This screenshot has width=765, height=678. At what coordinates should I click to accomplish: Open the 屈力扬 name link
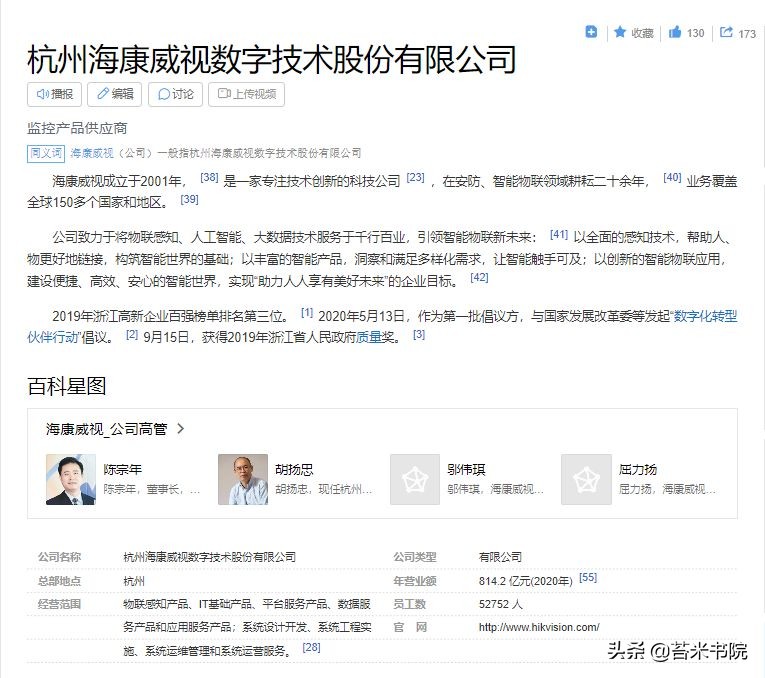638,470
